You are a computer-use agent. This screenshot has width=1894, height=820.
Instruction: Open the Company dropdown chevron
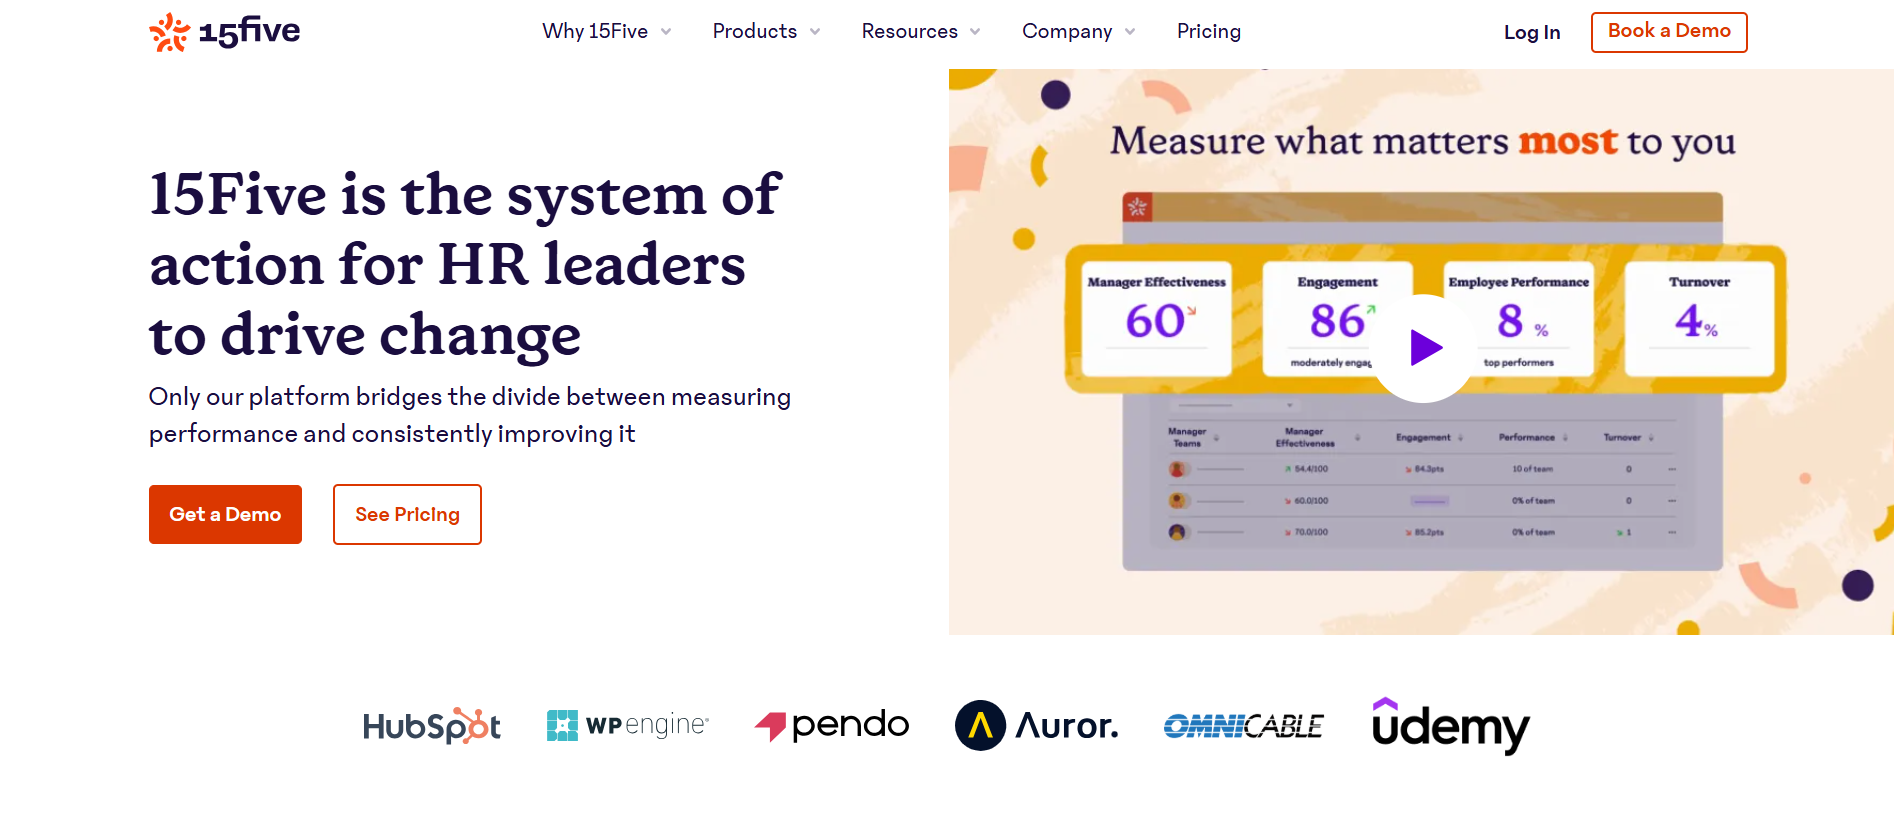pyautogui.click(x=1130, y=32)
